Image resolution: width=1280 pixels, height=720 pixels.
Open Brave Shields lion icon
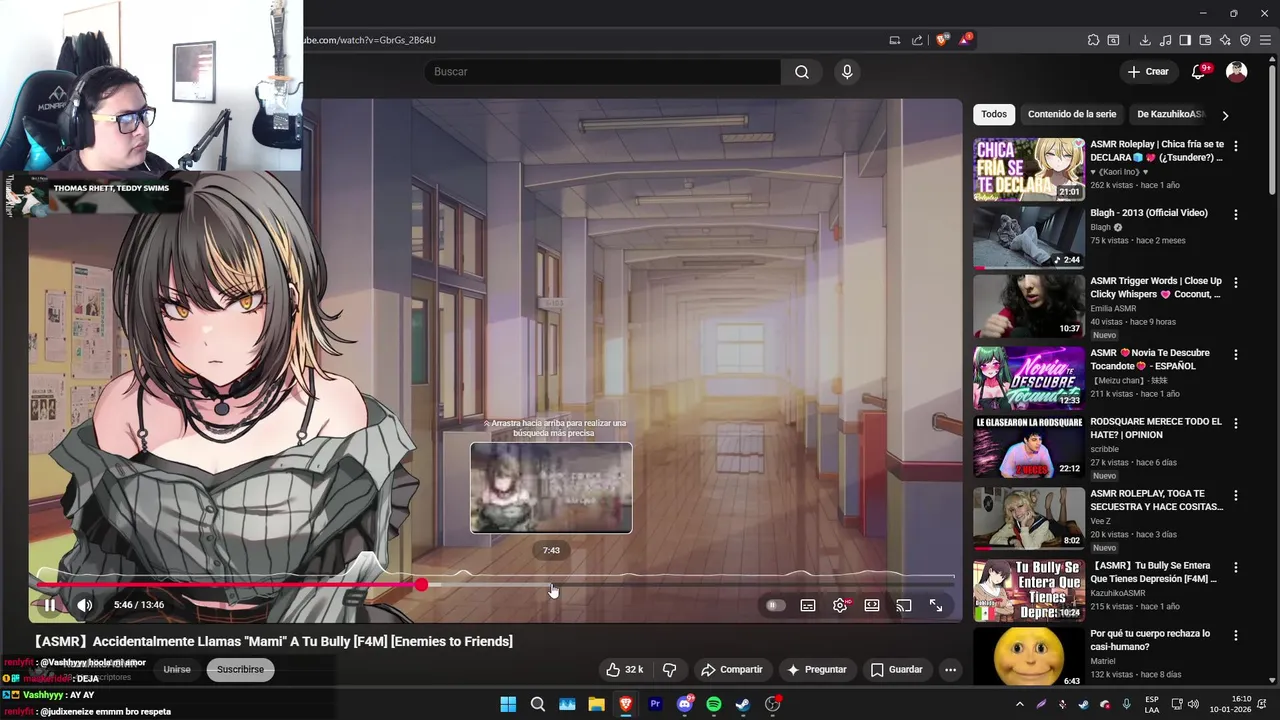coord(942,40)
